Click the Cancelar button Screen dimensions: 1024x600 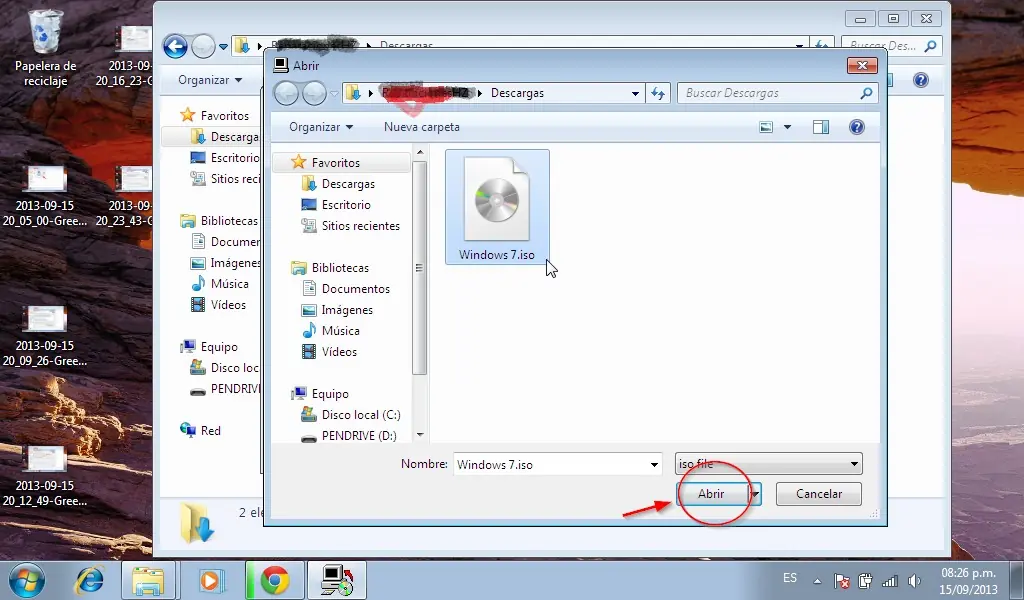[x=818, y=494]
